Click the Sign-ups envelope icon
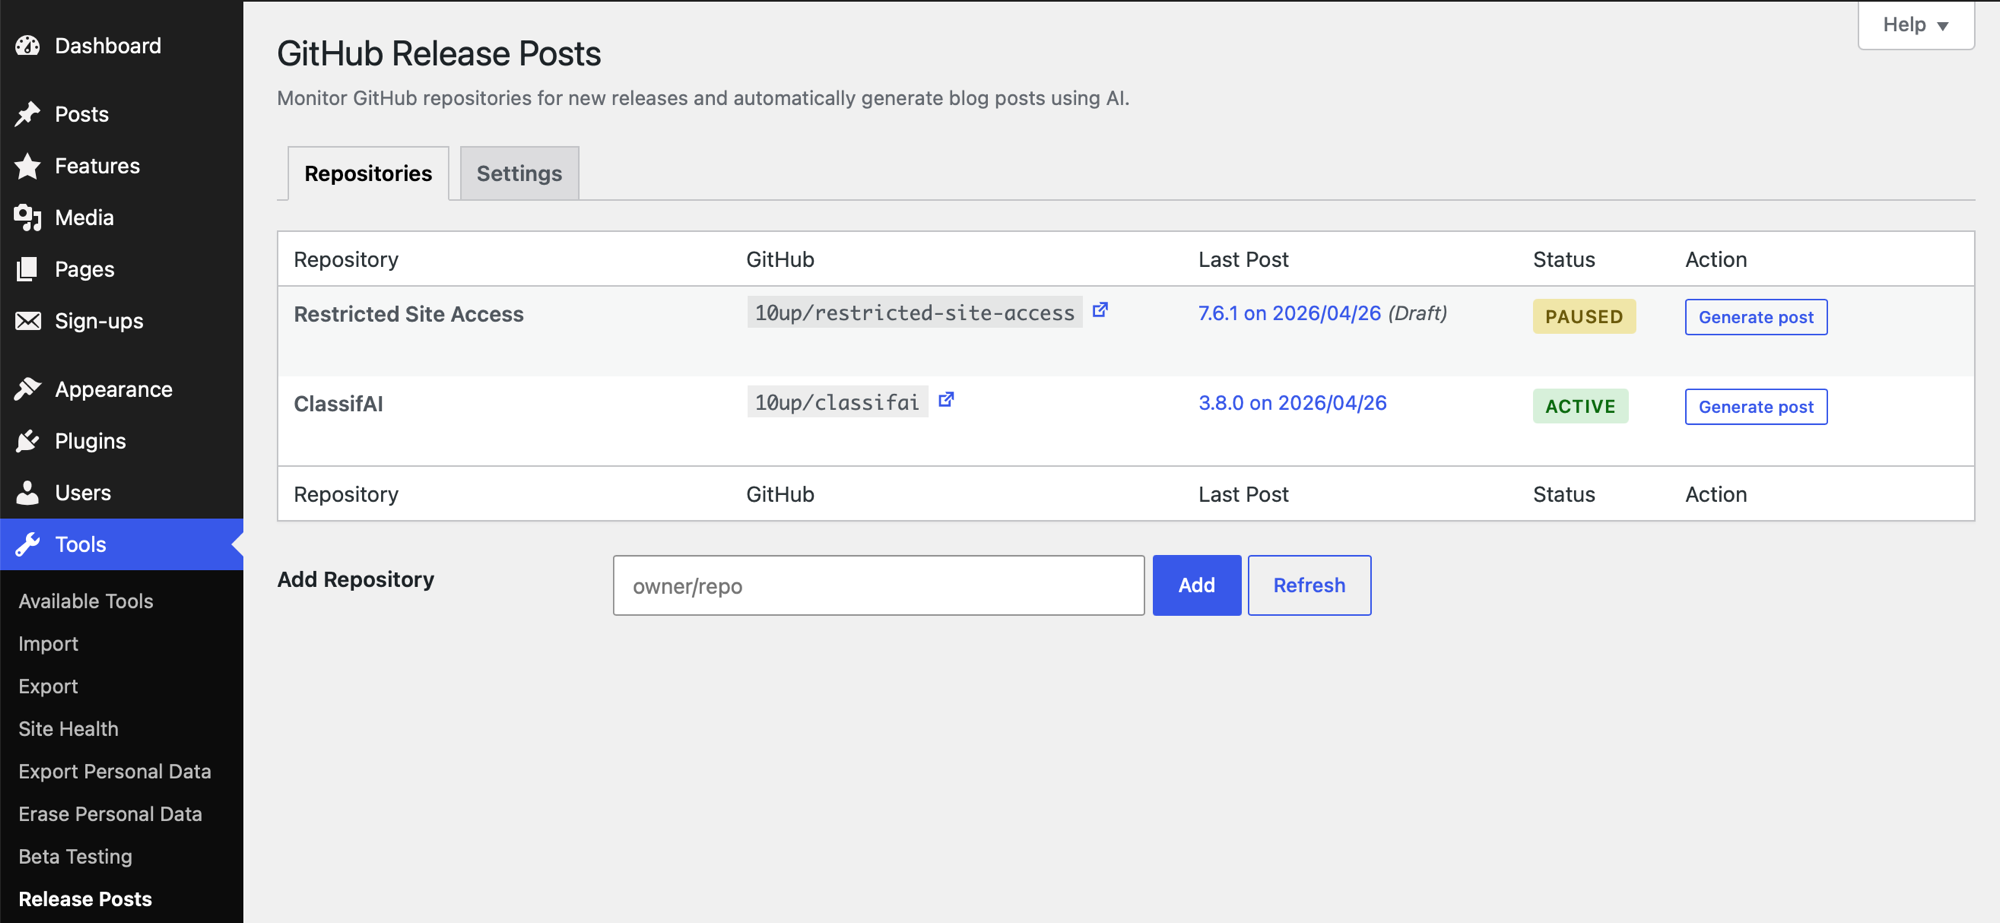The height and width of the screenshot is (923, 2000). [x=28, y=321]
